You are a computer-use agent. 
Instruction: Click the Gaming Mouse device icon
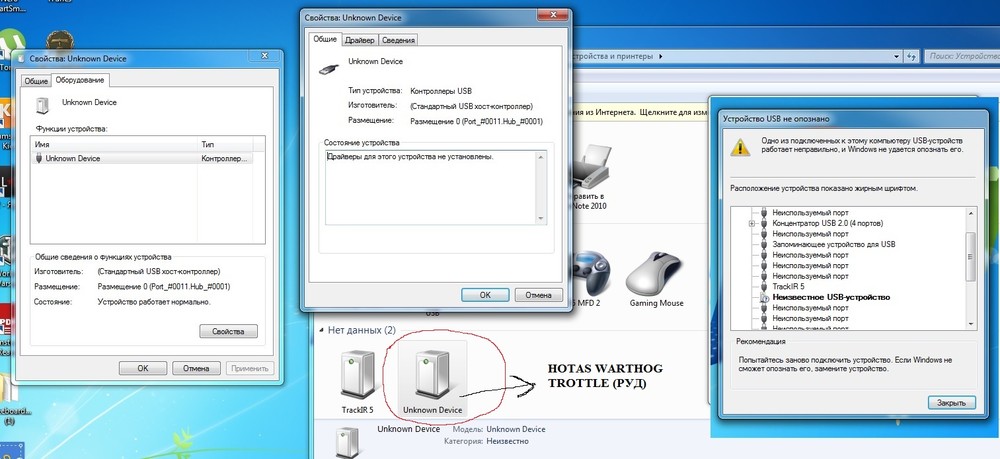tap(656, 273)
